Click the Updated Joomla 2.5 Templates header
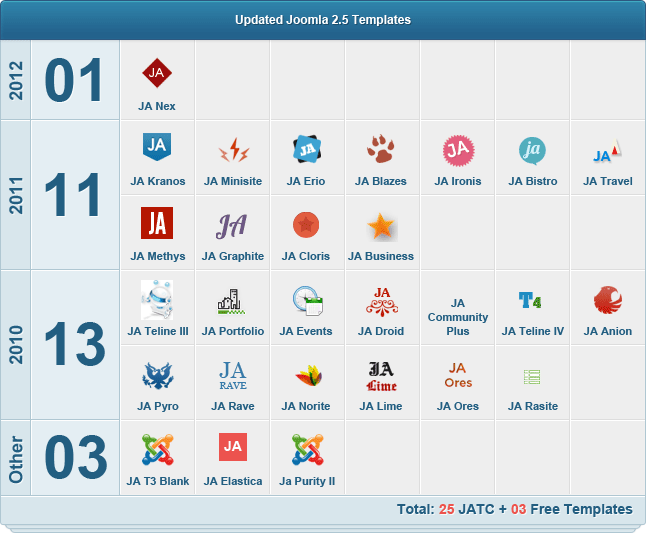The image size is (646, 533). coord(323,20)
